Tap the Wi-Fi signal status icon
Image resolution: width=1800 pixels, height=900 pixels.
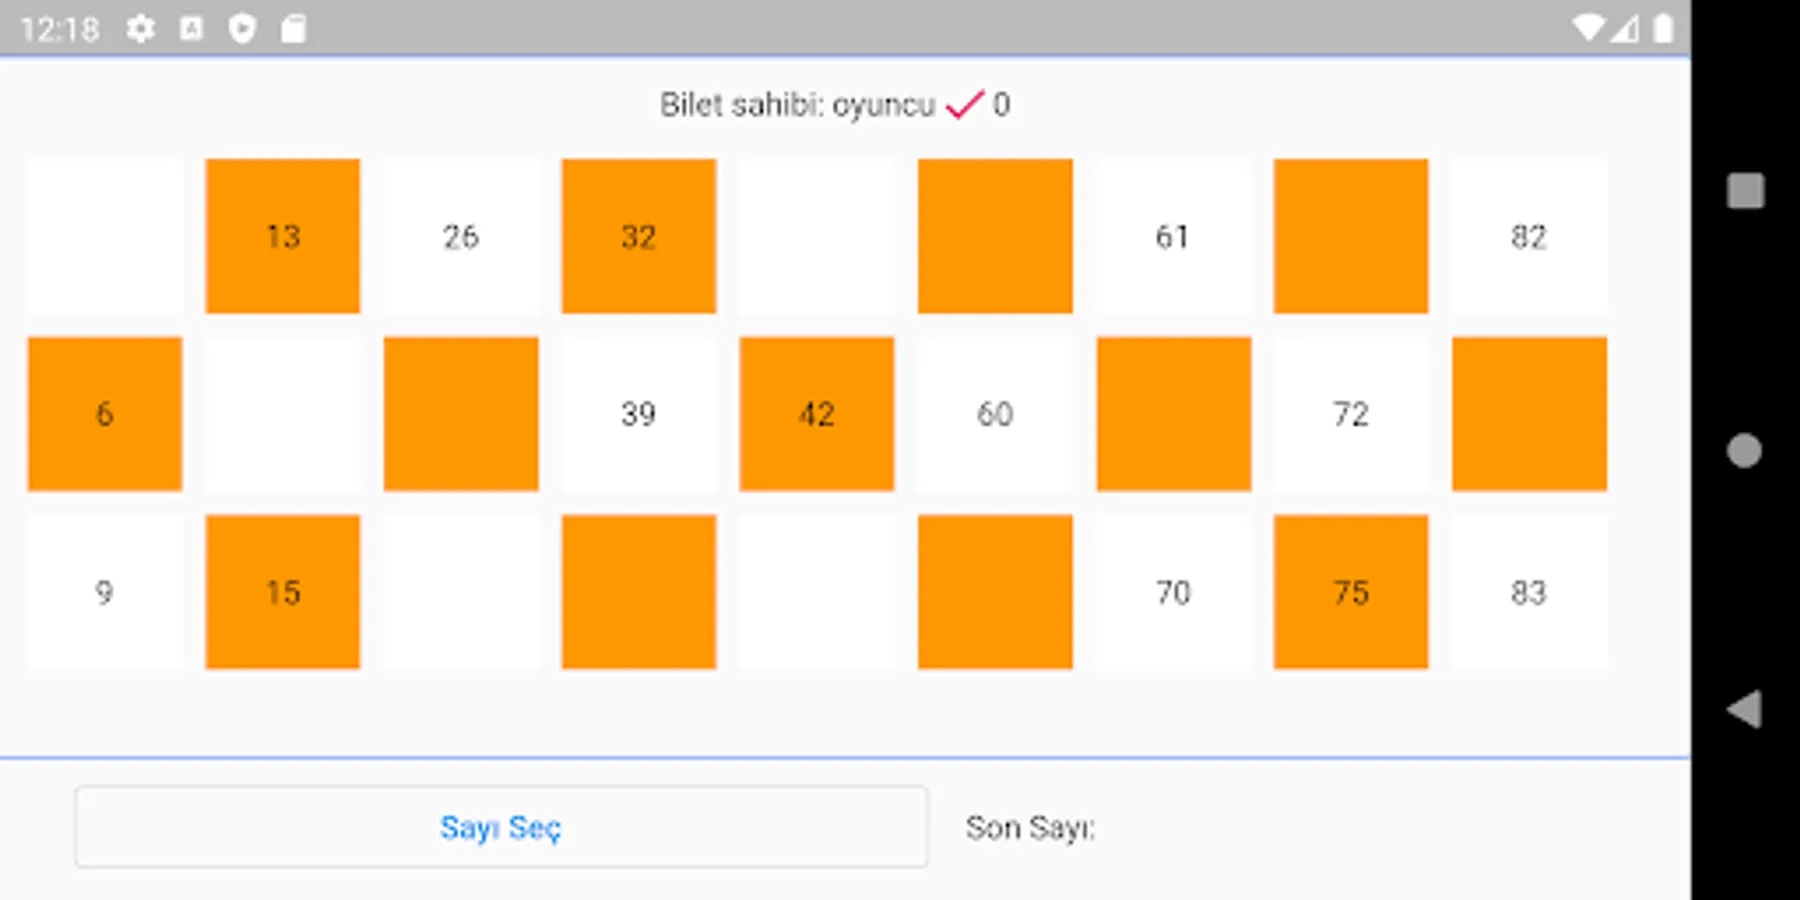coord(1587,28)
